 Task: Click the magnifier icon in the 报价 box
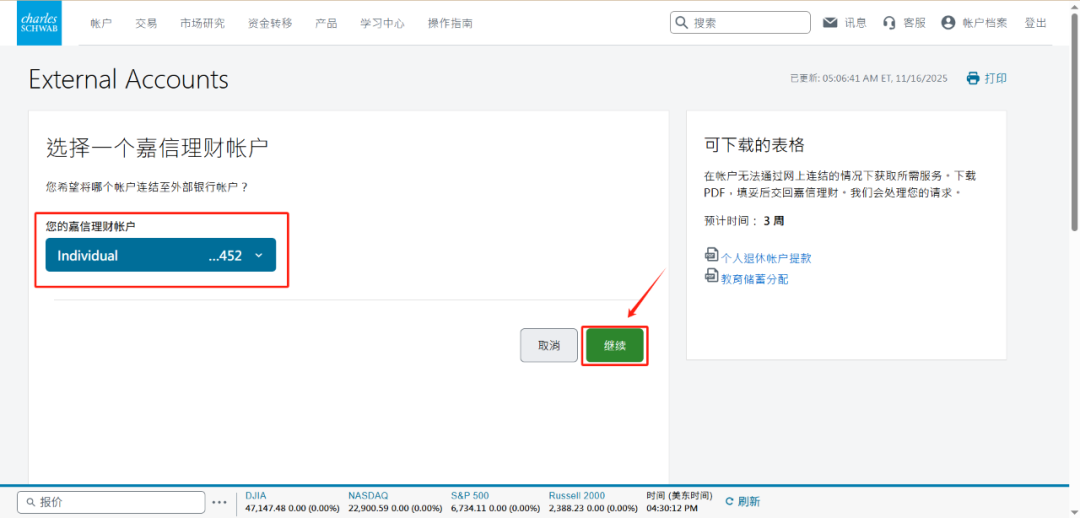30,502
